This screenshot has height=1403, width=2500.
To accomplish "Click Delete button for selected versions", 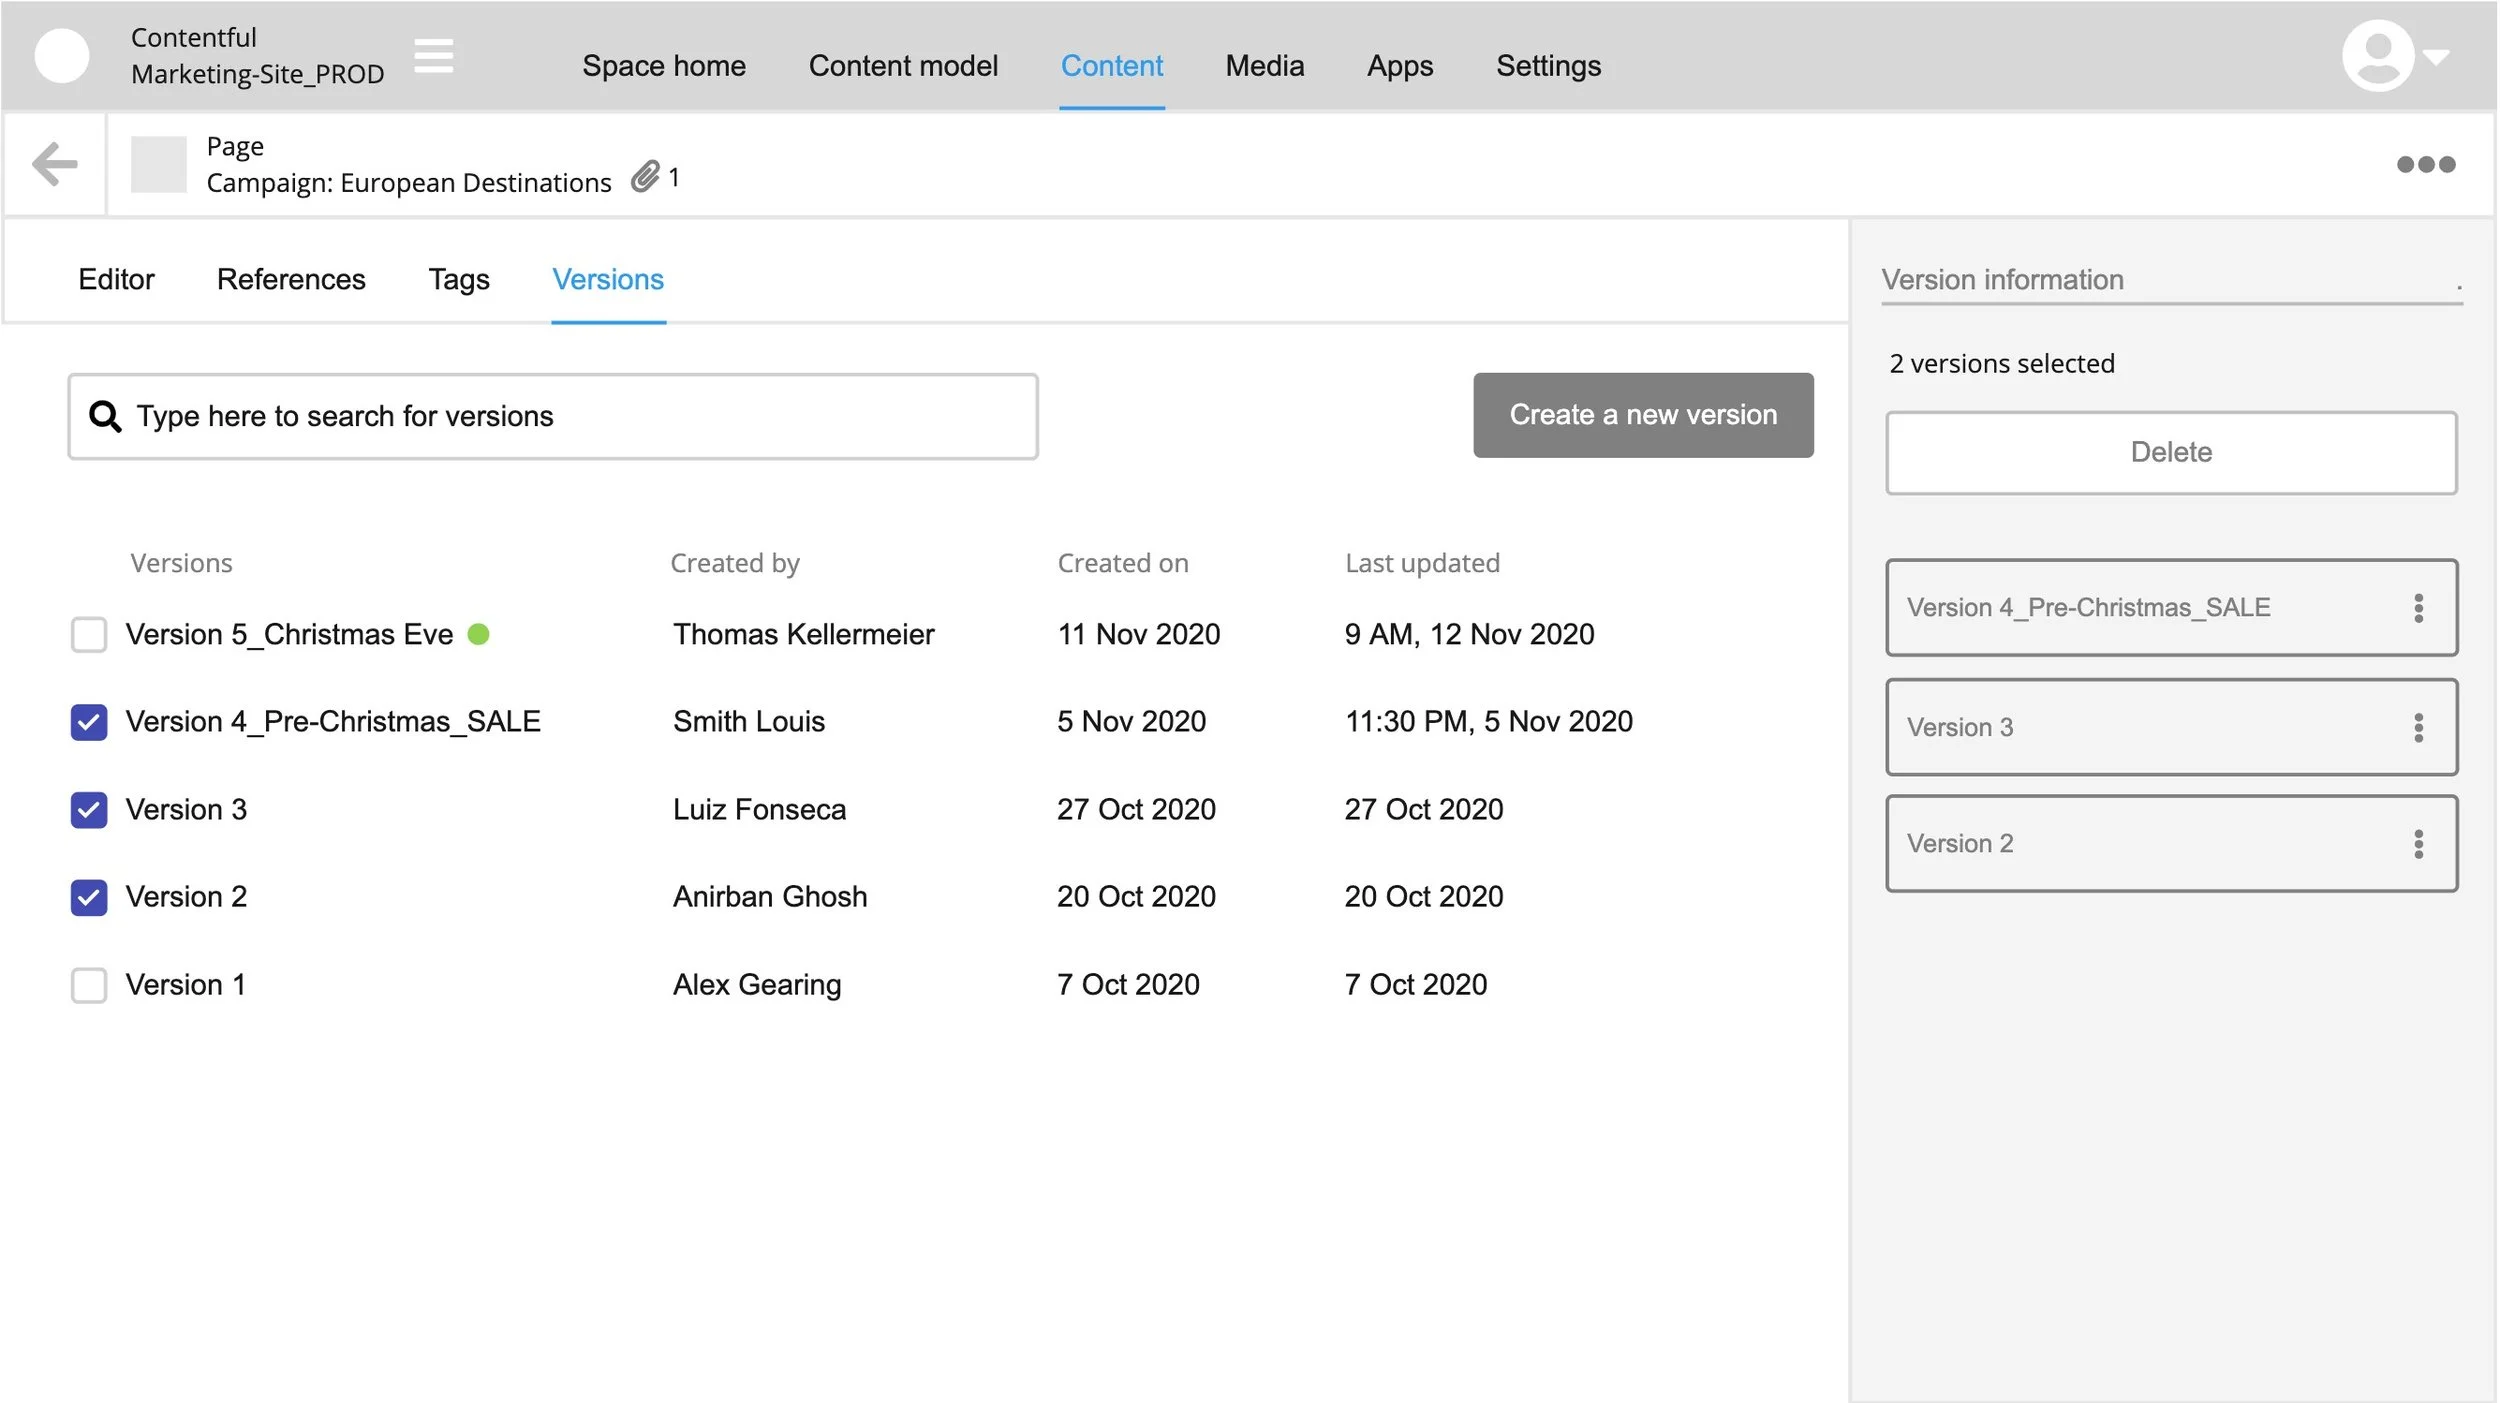I will (x=2171, y=453).
